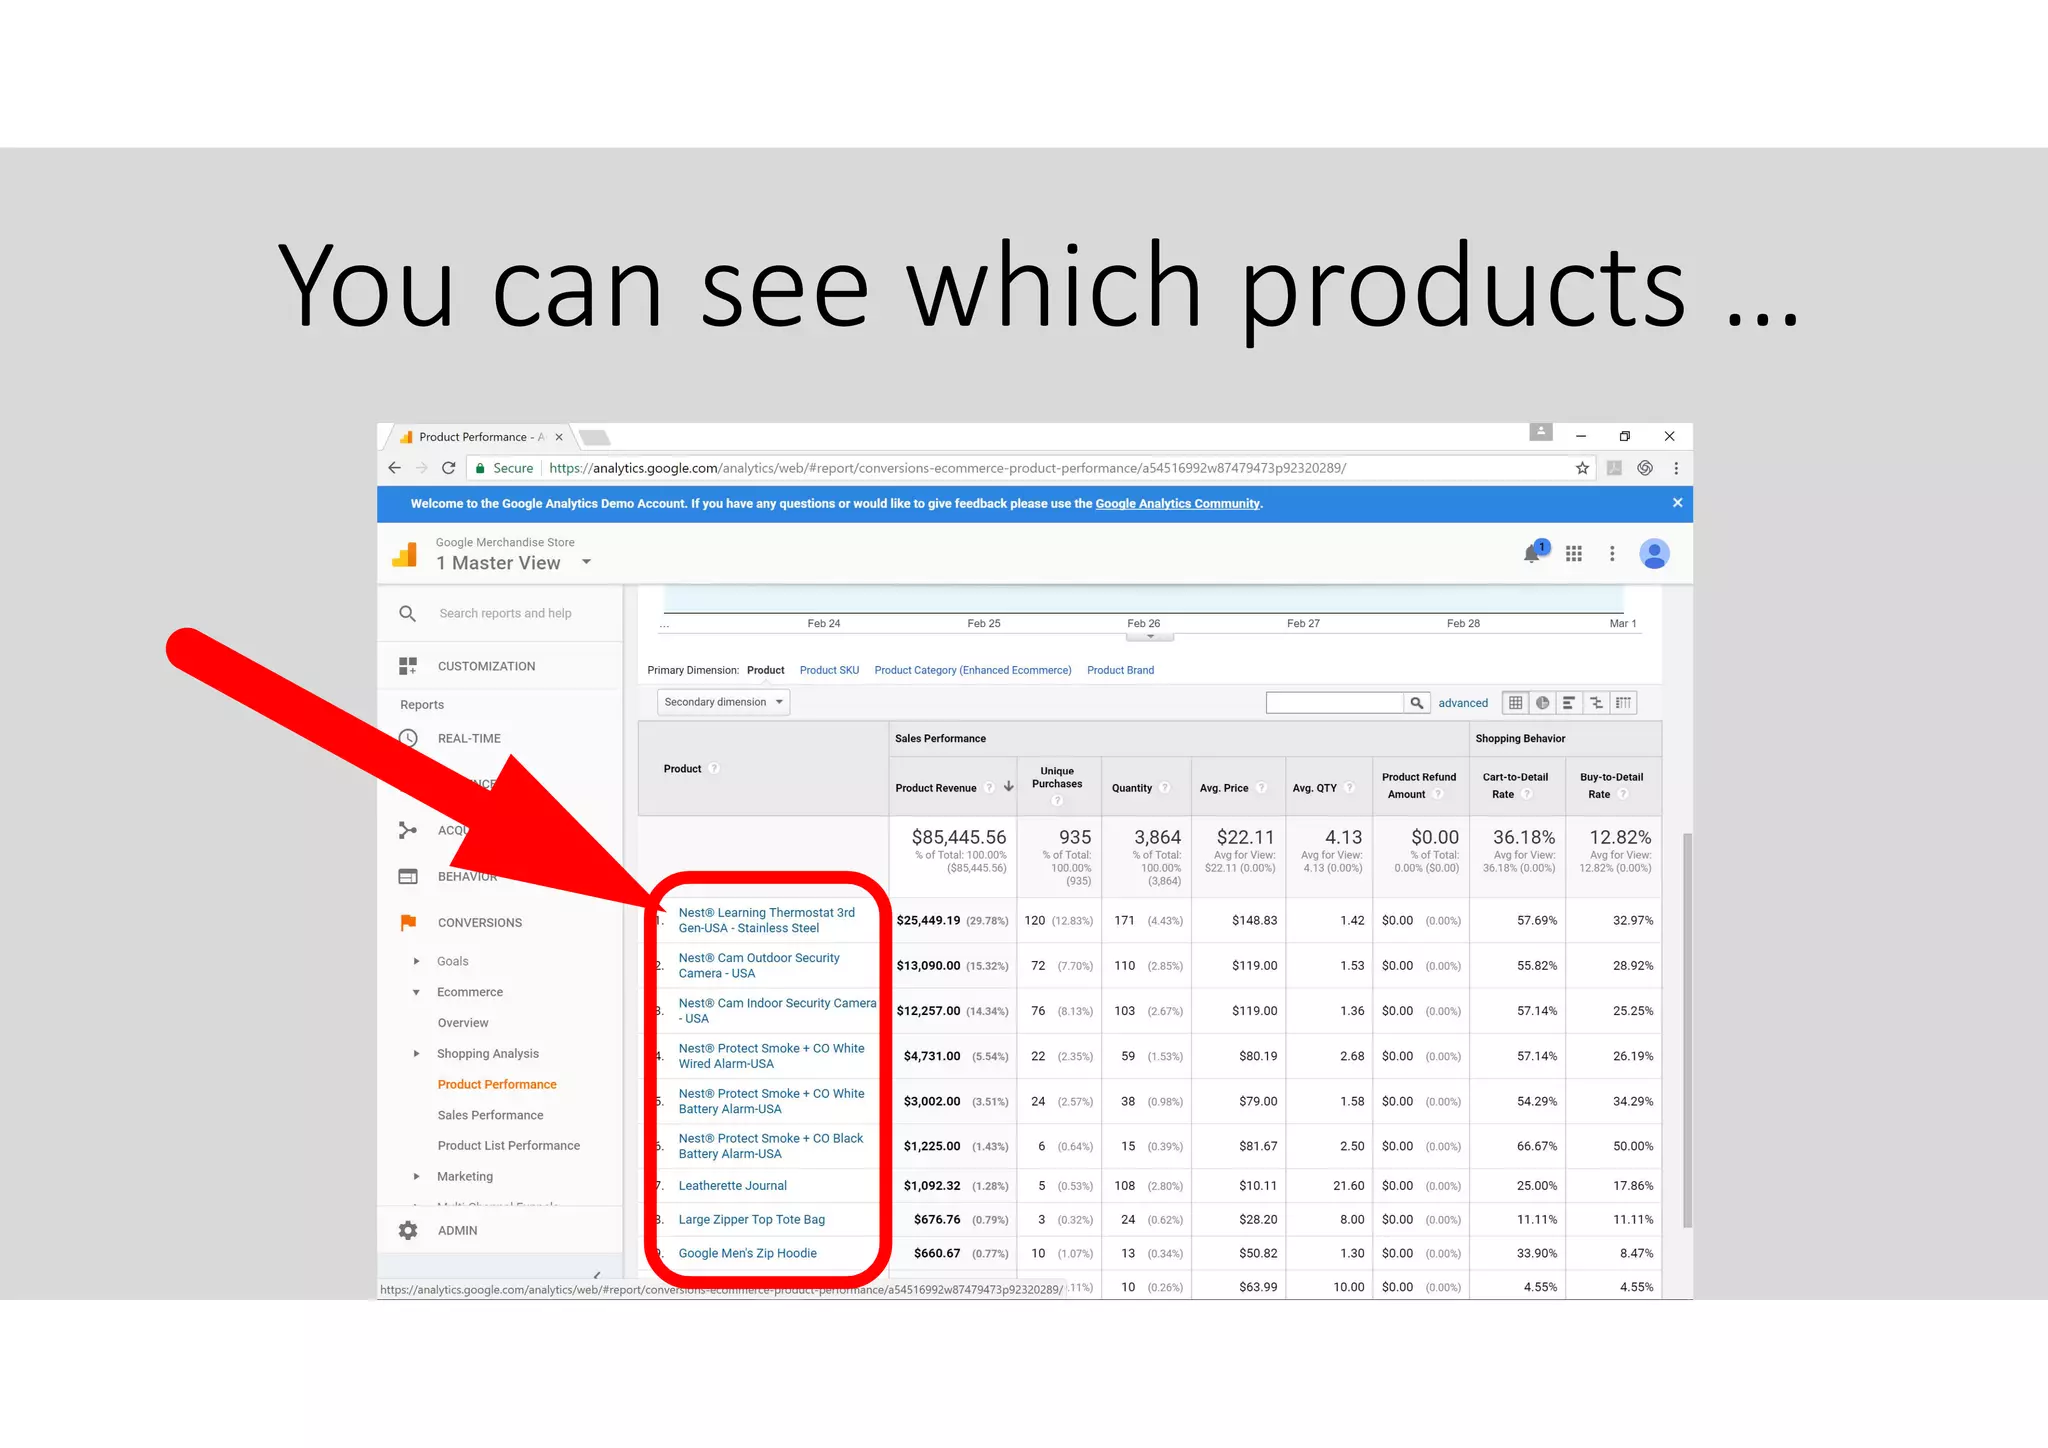2048x1448 pixels.
Task: Click the page vertical scrollbar
Action: point(1687,1030)
